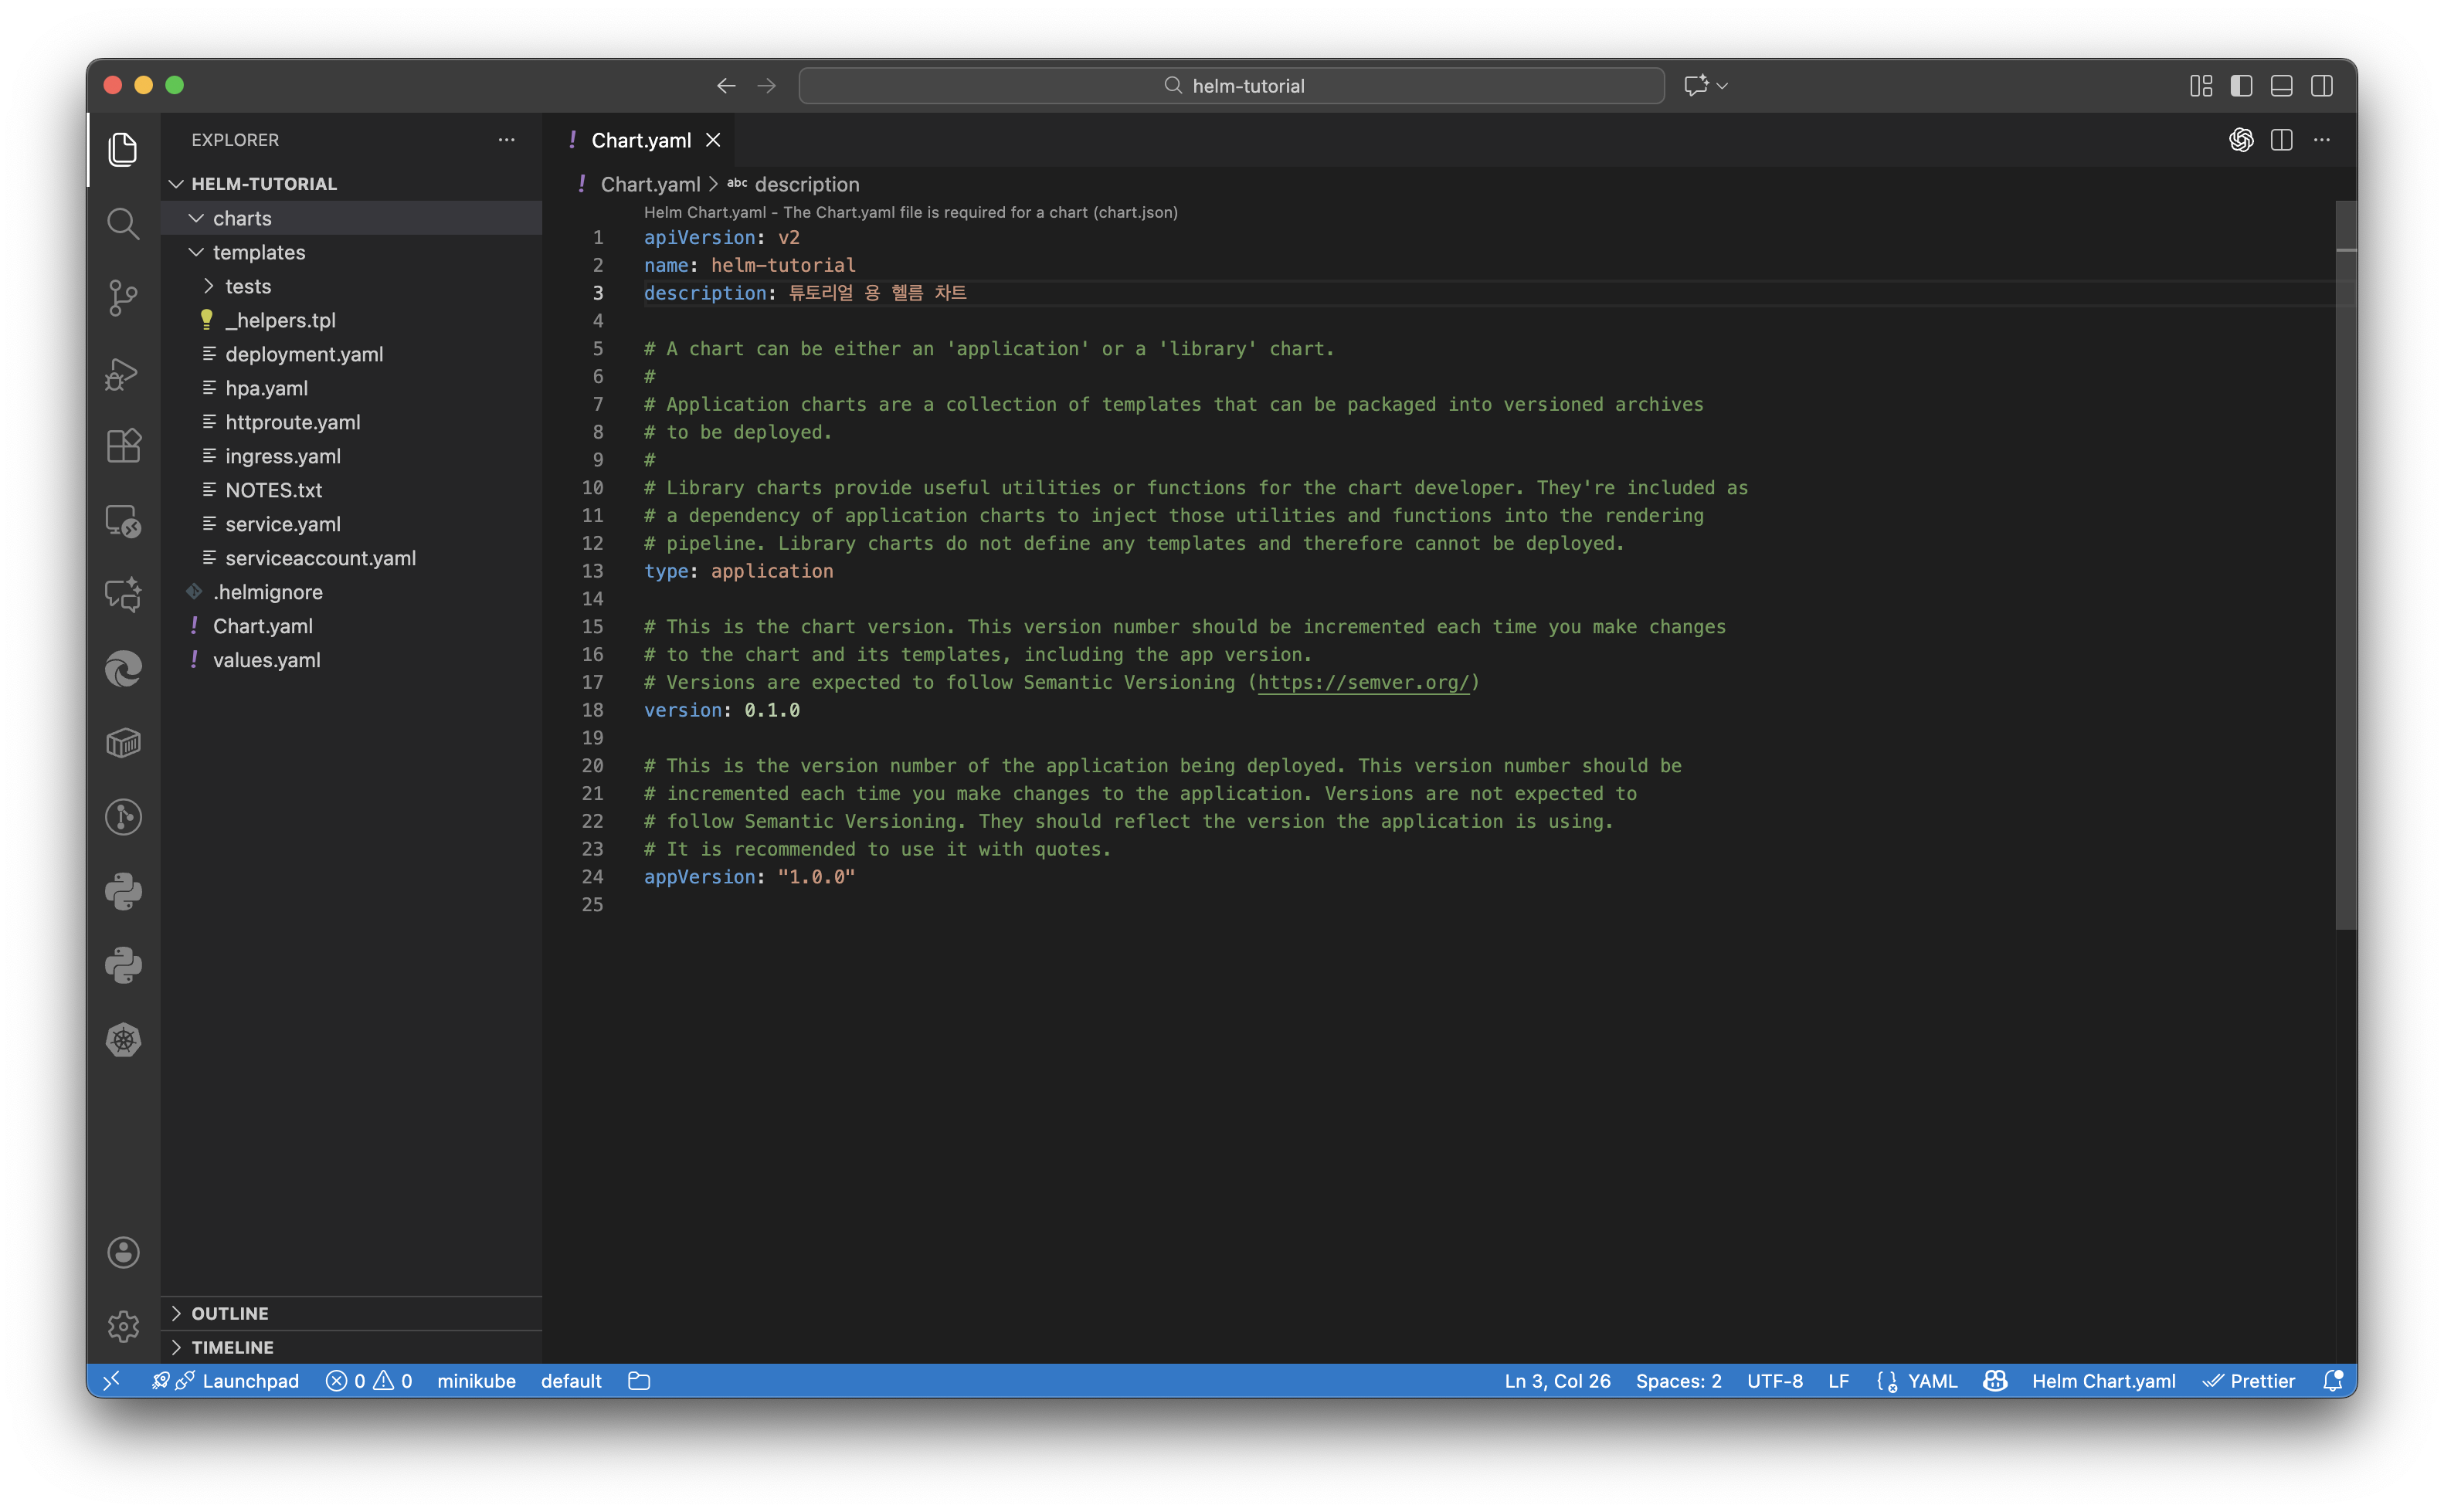Toggle the primary side bar visibility

pos(2241,86)
